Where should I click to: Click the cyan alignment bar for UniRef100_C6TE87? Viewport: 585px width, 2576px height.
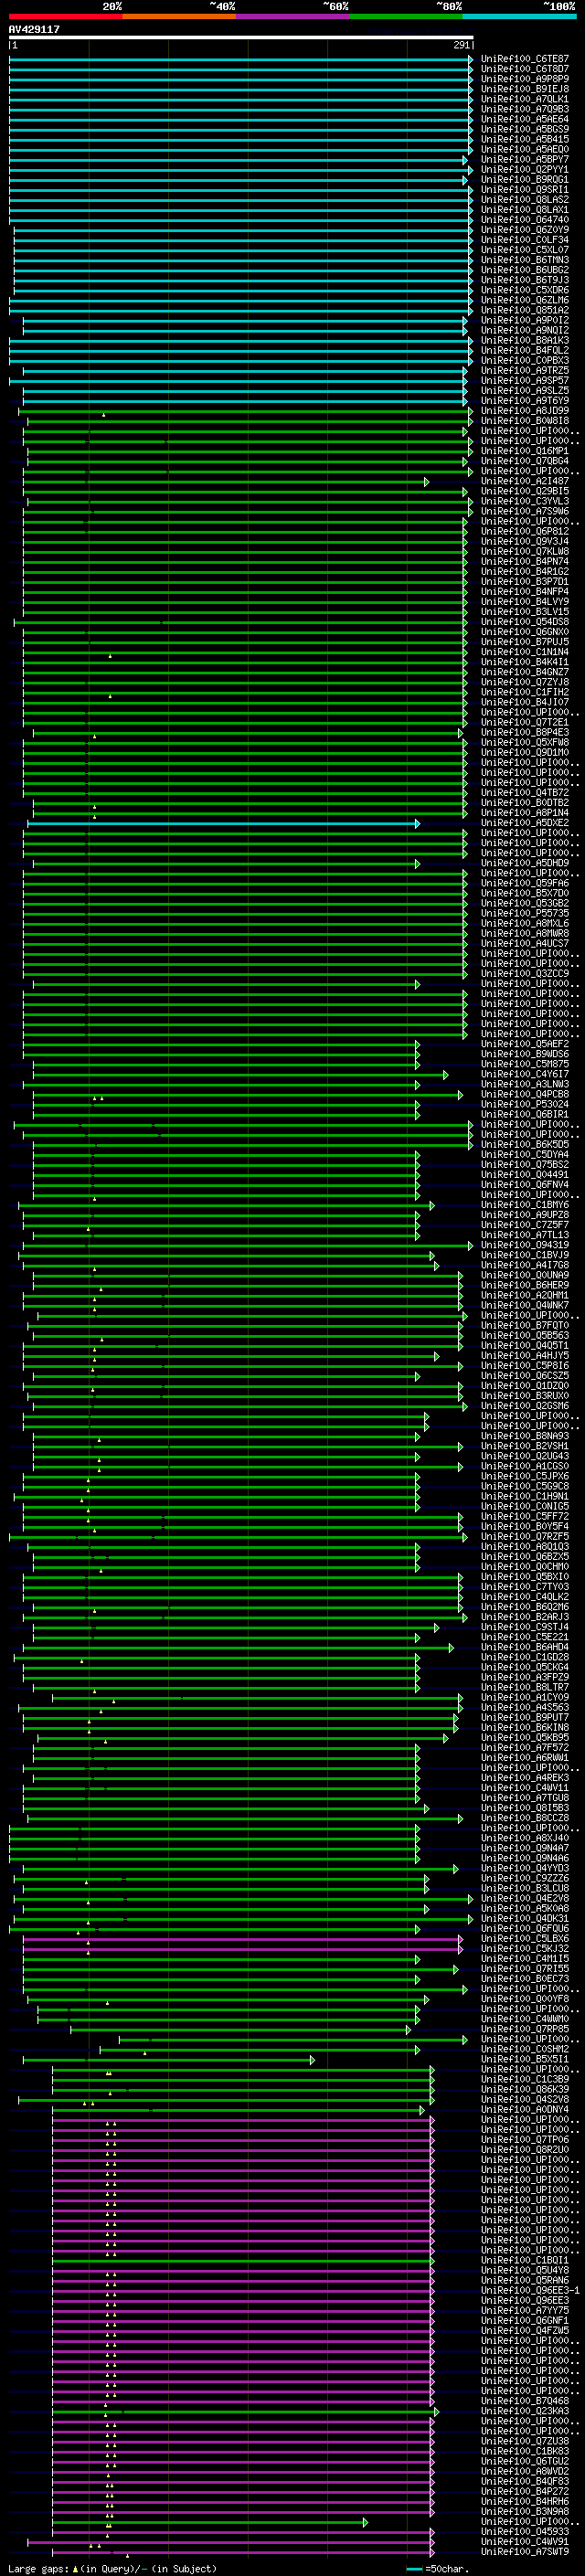click(241, 59)
